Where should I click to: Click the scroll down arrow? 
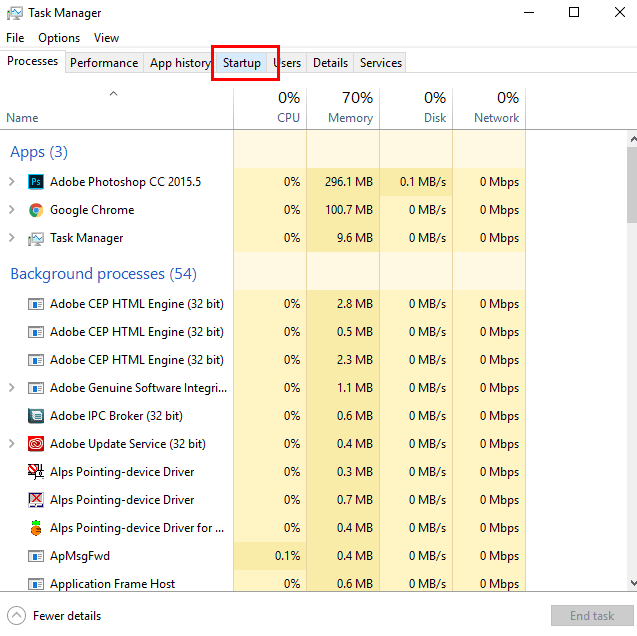[x=633, y=583]
